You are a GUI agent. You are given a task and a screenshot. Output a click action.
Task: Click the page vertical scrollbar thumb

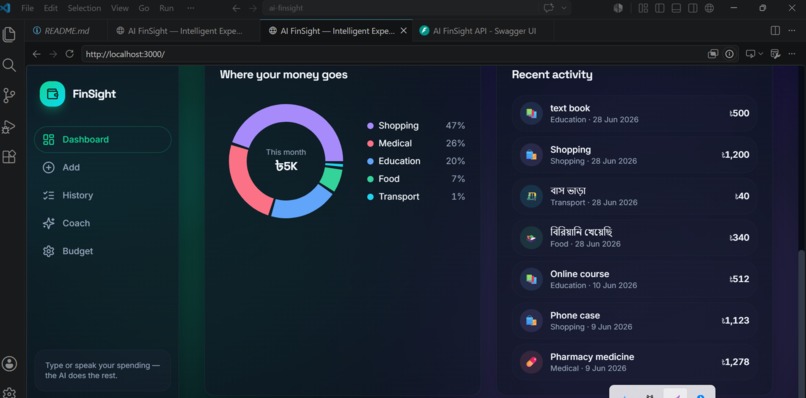click(801, 323)
